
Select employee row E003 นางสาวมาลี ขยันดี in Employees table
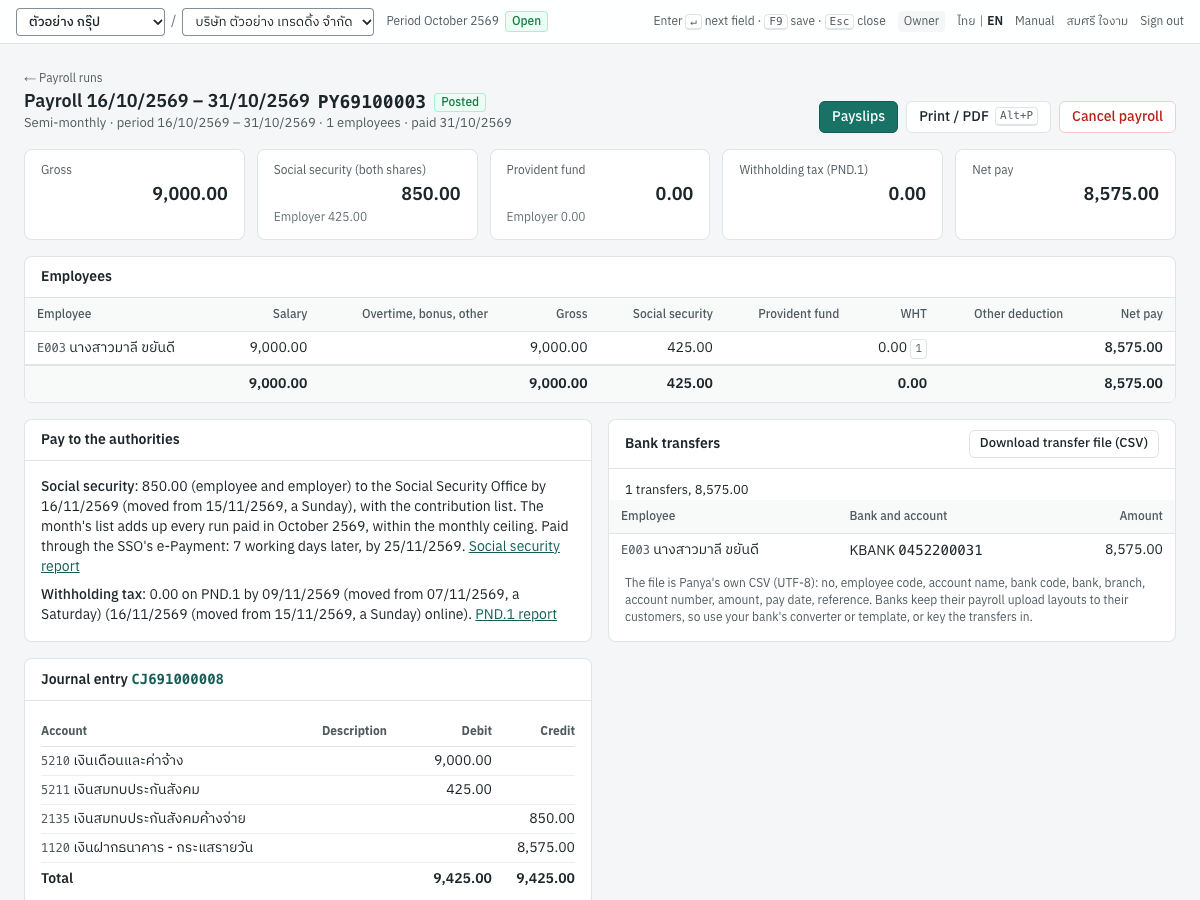pyautogui.click(x=600, y=348)
